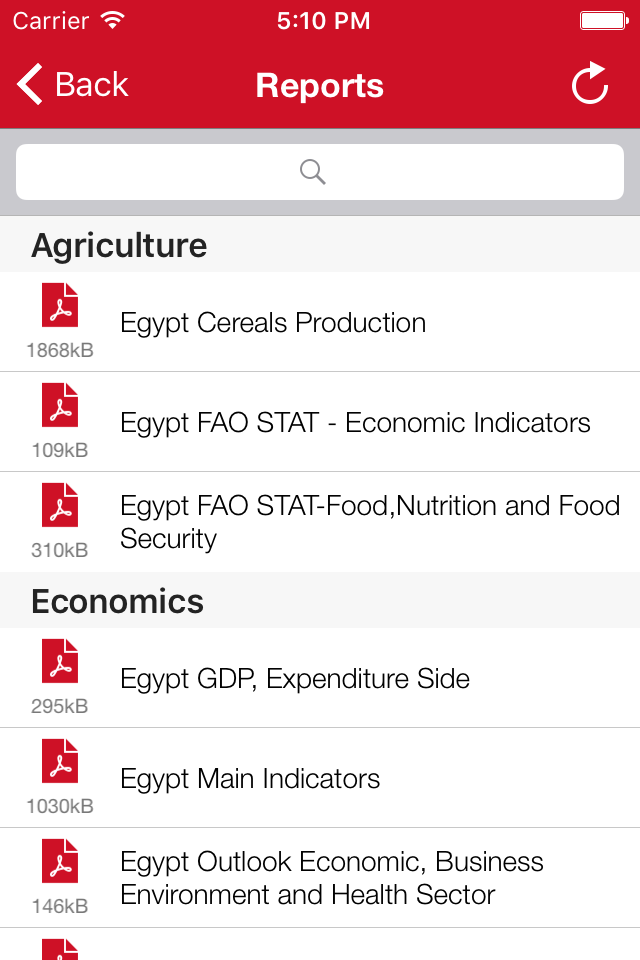Open Egypt Outlook Economic, Business Environment report
This screenshot has height=960, width=640.
tap(331, 878)
